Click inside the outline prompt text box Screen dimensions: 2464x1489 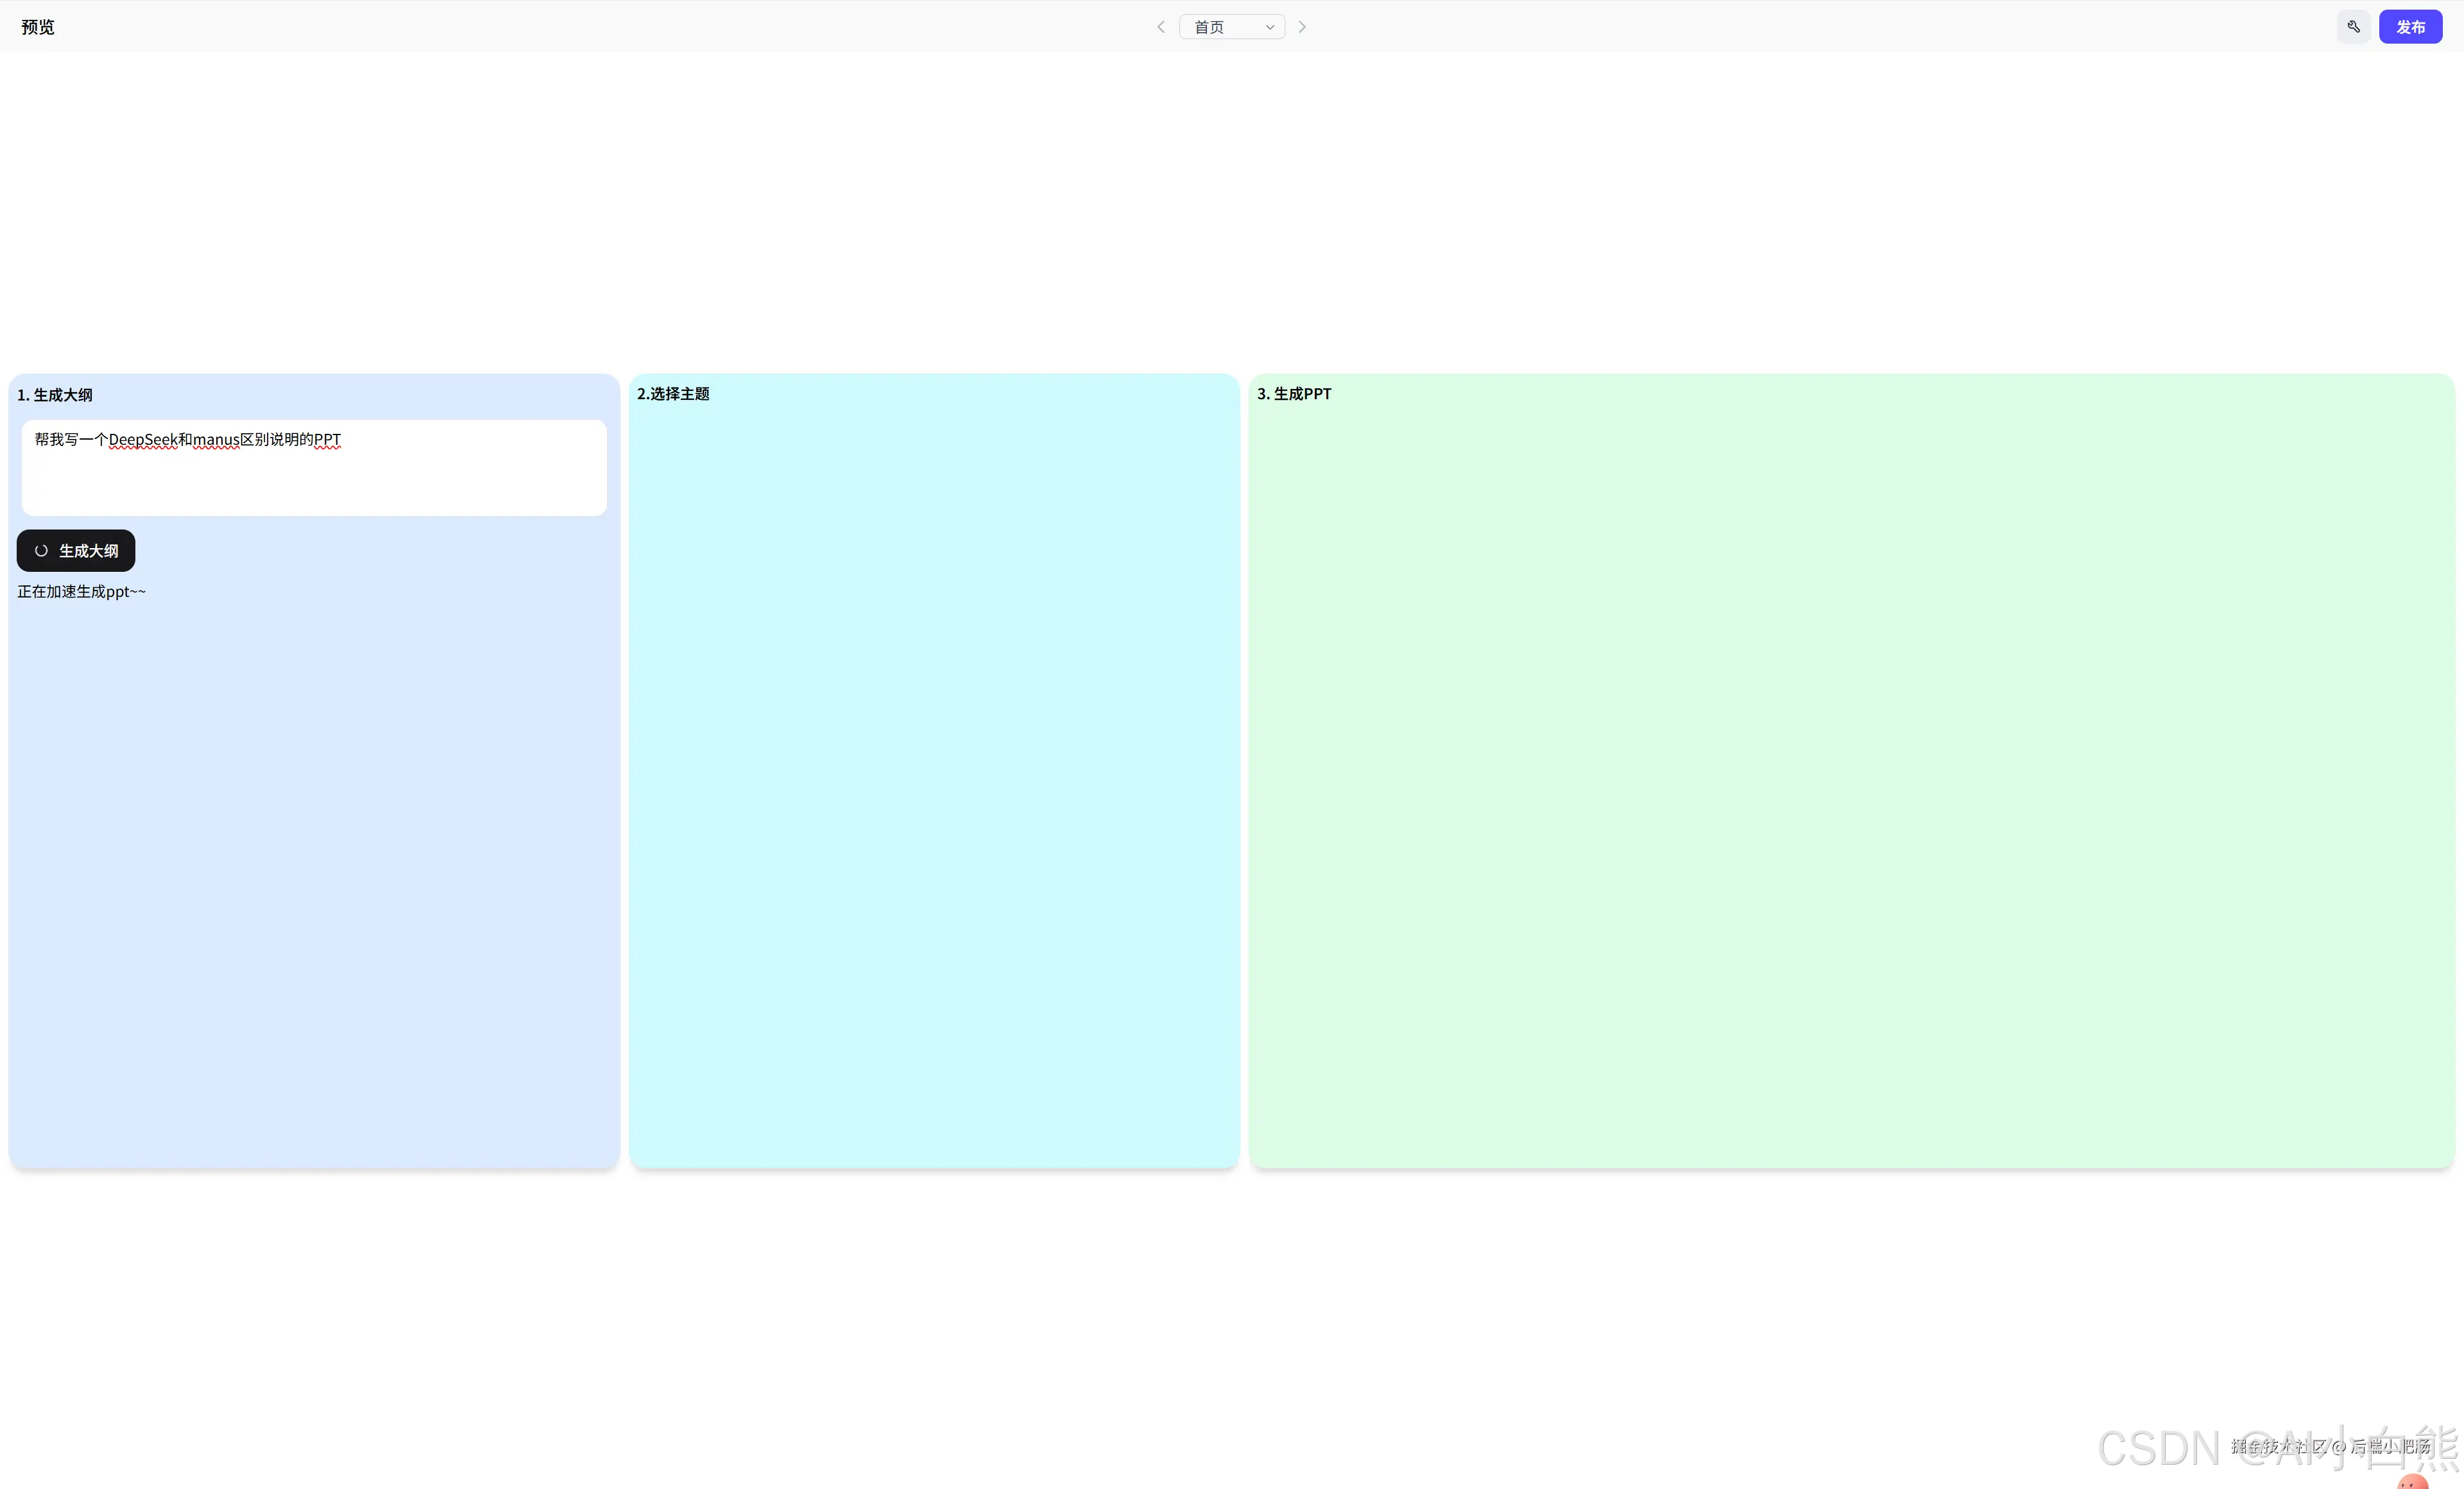314,480
